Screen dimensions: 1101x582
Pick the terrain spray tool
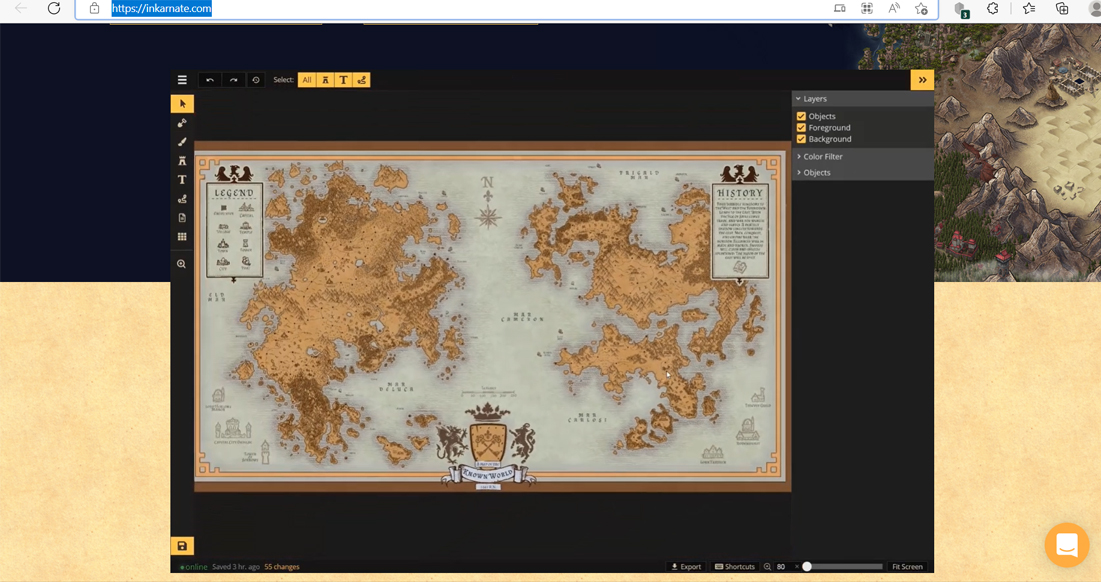pos(182,122)
